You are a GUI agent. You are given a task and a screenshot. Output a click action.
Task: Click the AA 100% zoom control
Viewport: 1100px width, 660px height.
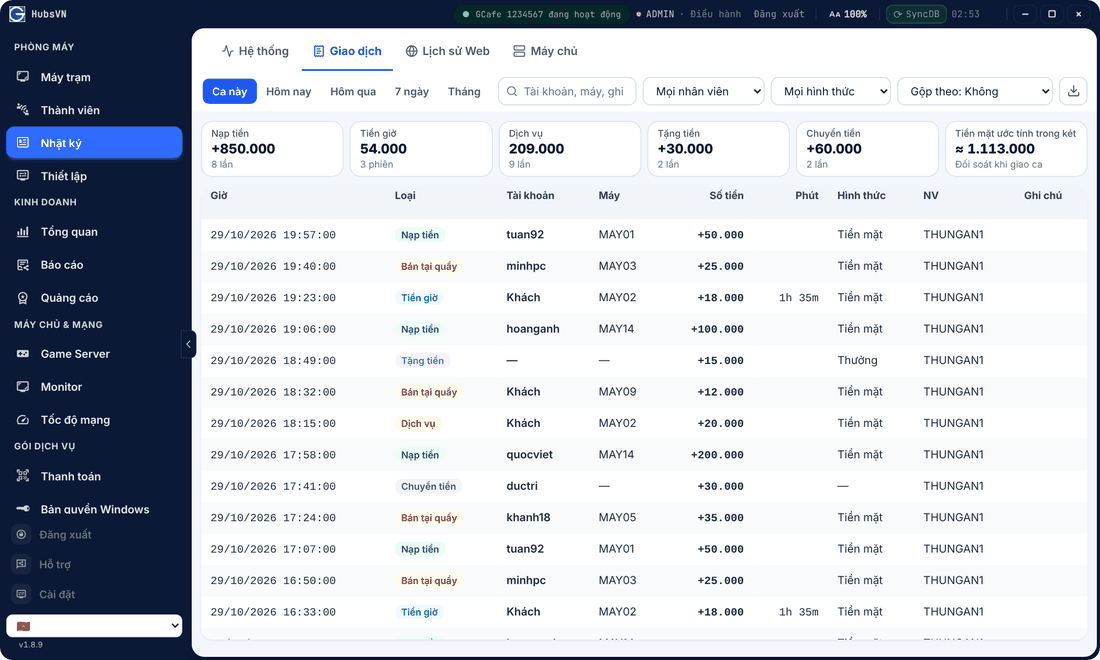(847, 14)
